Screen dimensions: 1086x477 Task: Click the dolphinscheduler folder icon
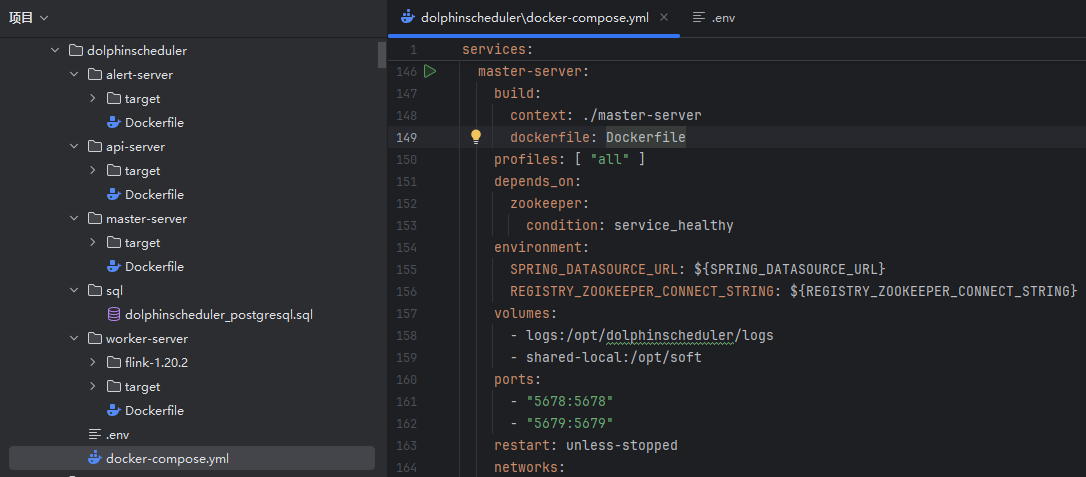[76, 51]
